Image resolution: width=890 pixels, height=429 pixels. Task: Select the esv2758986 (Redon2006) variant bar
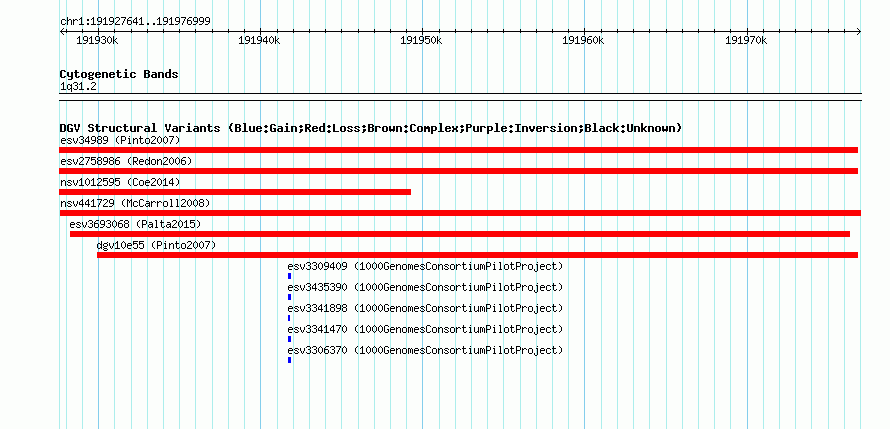coord(459,171)
